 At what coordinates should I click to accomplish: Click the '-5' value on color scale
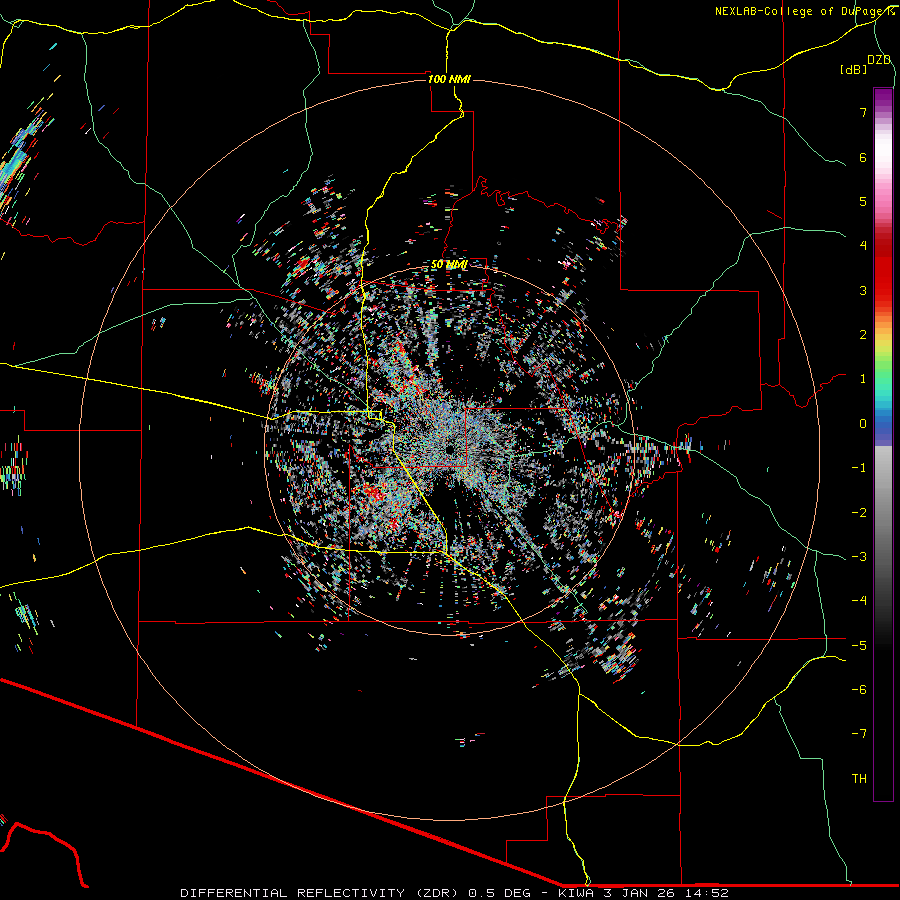tap(859, 646)
